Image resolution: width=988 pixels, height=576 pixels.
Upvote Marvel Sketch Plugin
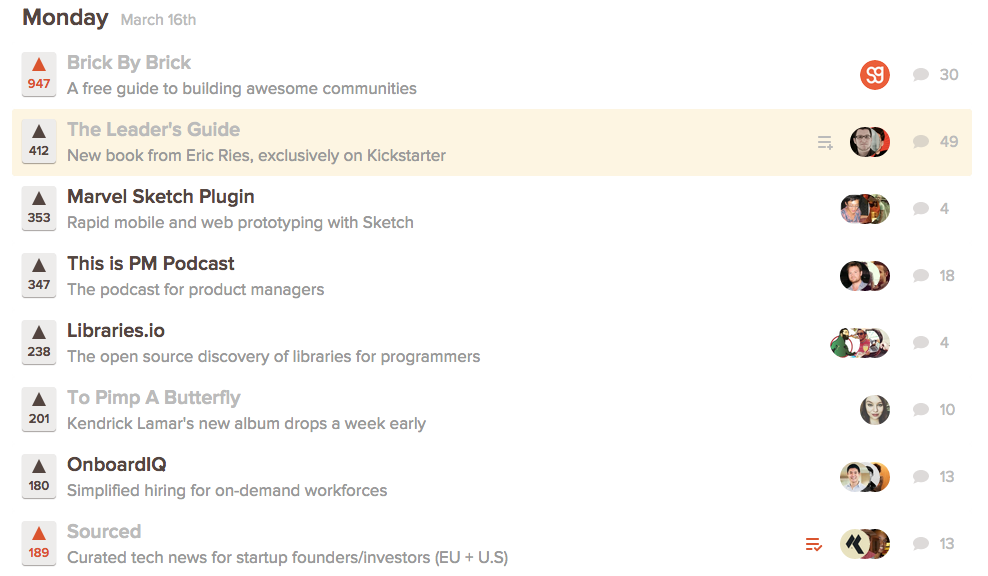pos(39,208)
